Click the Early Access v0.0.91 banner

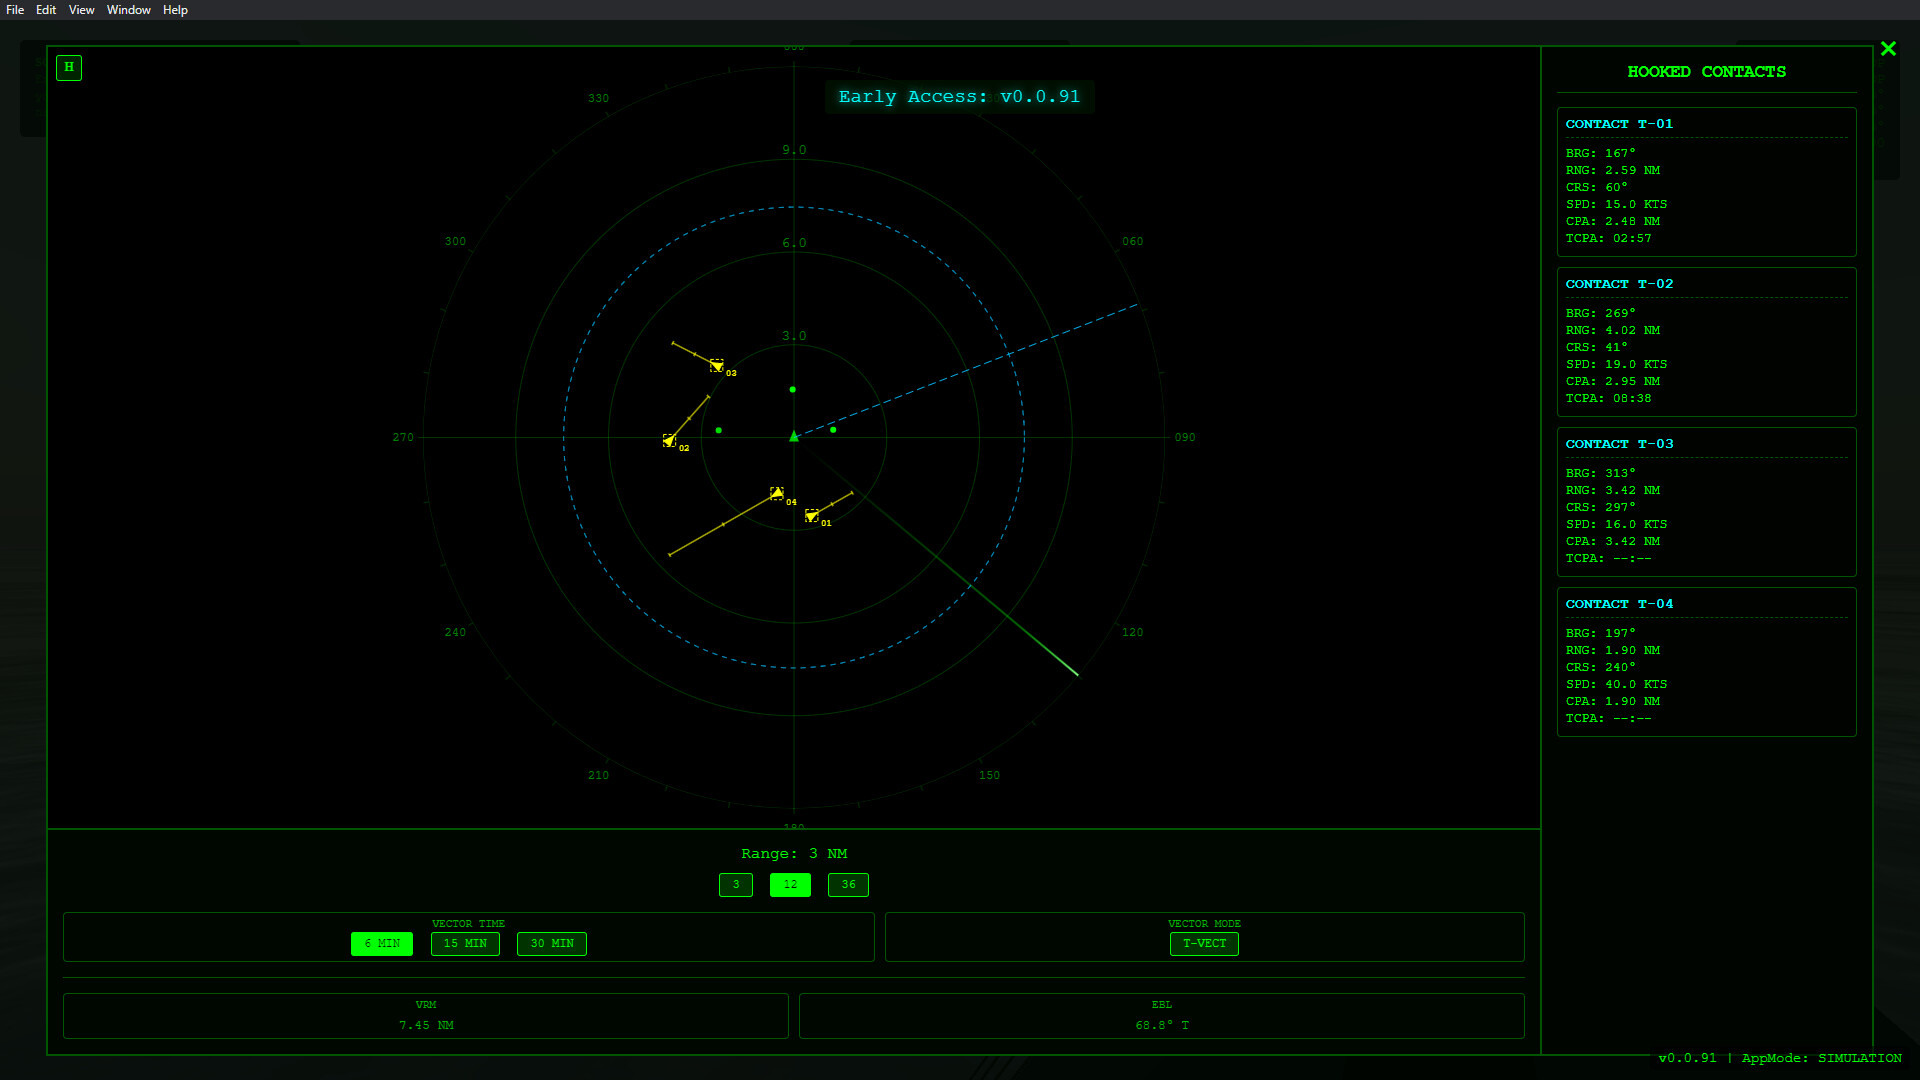tap(958, 97)
